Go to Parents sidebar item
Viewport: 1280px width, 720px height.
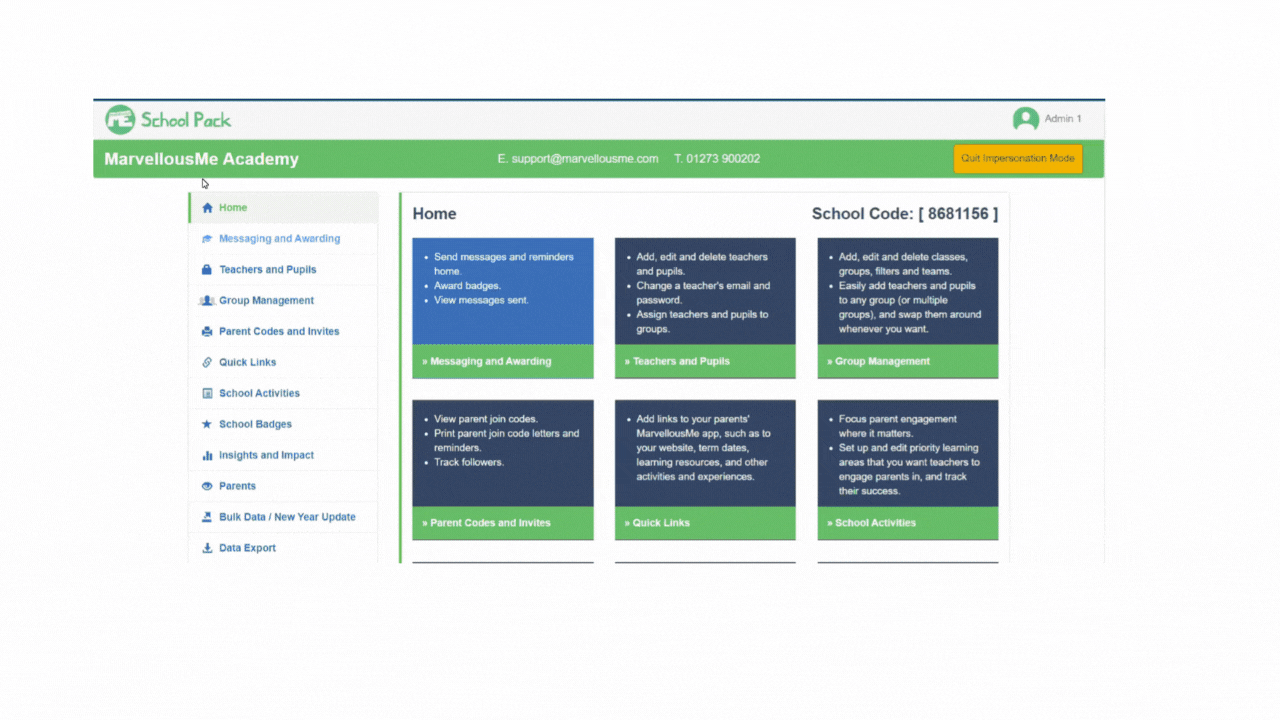[284, 487]
